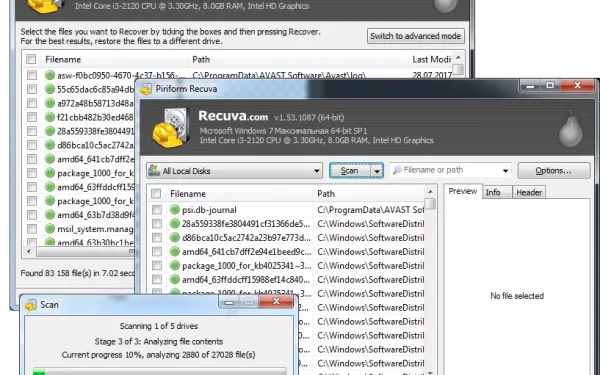Click Switch to advanced mode button
Image resolution: width=600 pixels, height=375 pixels.
pos(416,36)
